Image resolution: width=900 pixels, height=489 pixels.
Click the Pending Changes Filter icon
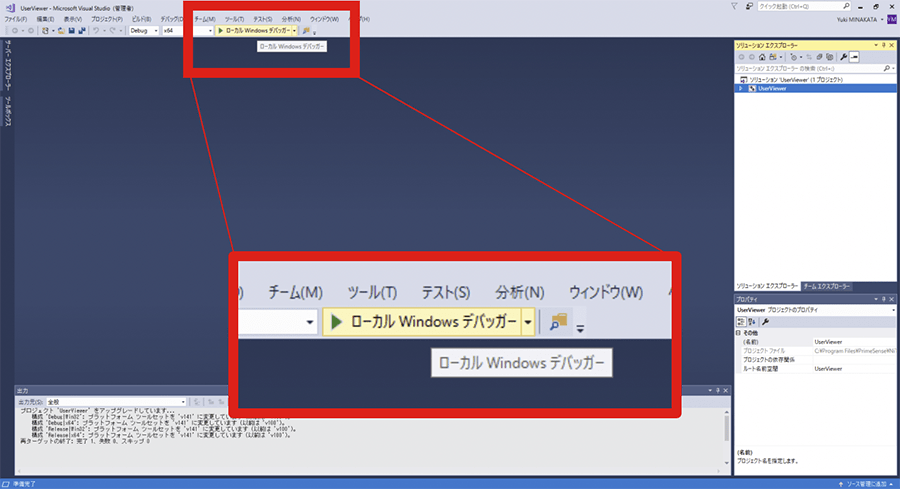click(x=794, y=57)
